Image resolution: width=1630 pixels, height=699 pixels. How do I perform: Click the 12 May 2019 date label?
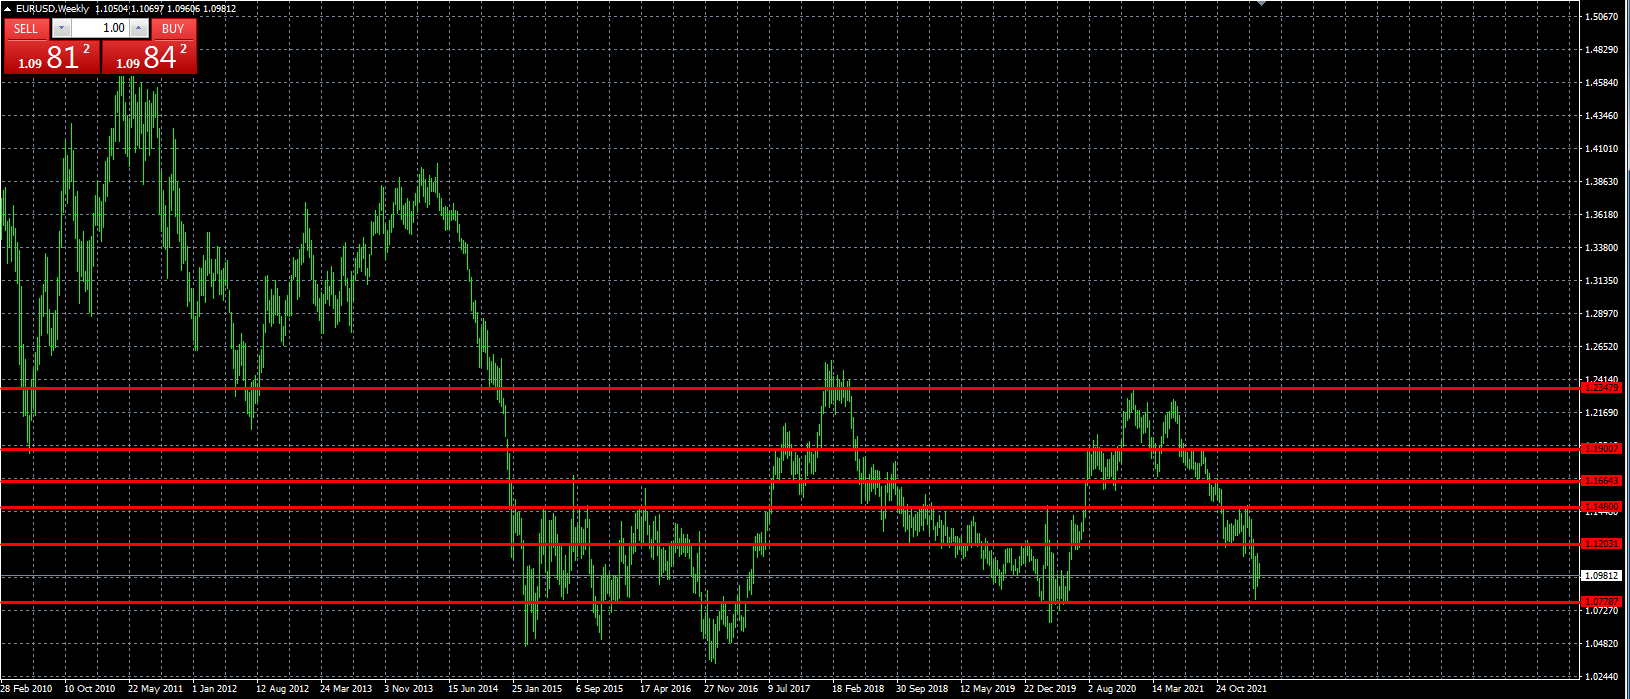(x=987, y=689)
